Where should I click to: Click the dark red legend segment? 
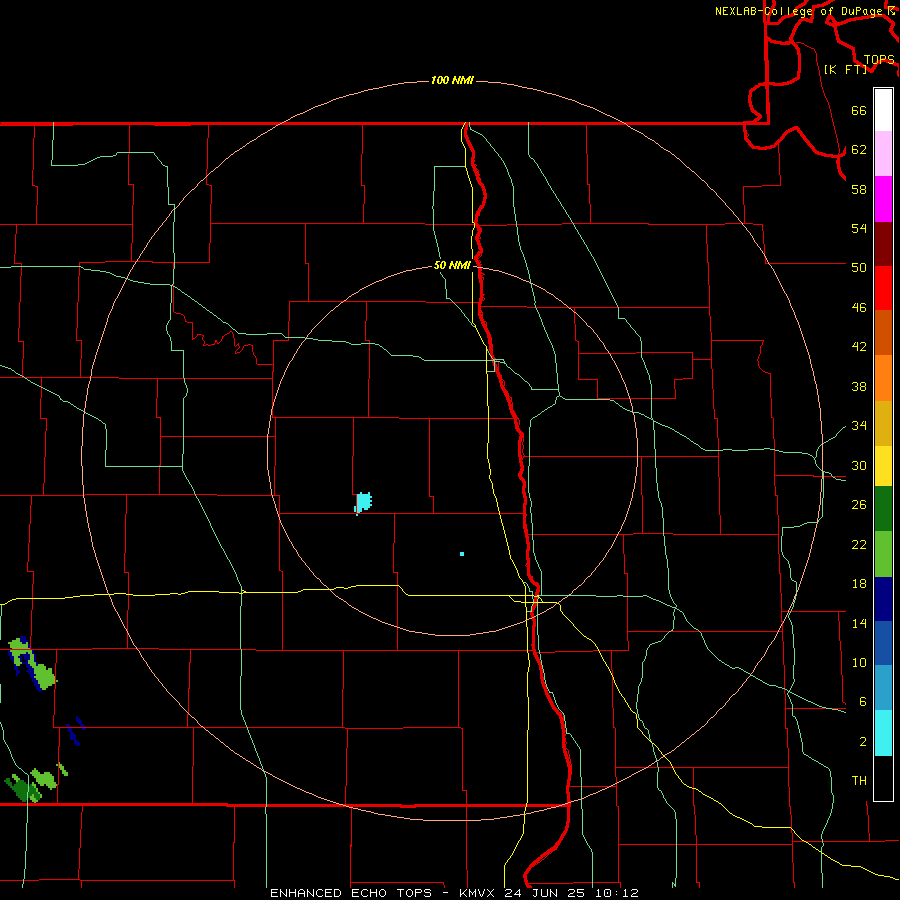pos(883,244)
